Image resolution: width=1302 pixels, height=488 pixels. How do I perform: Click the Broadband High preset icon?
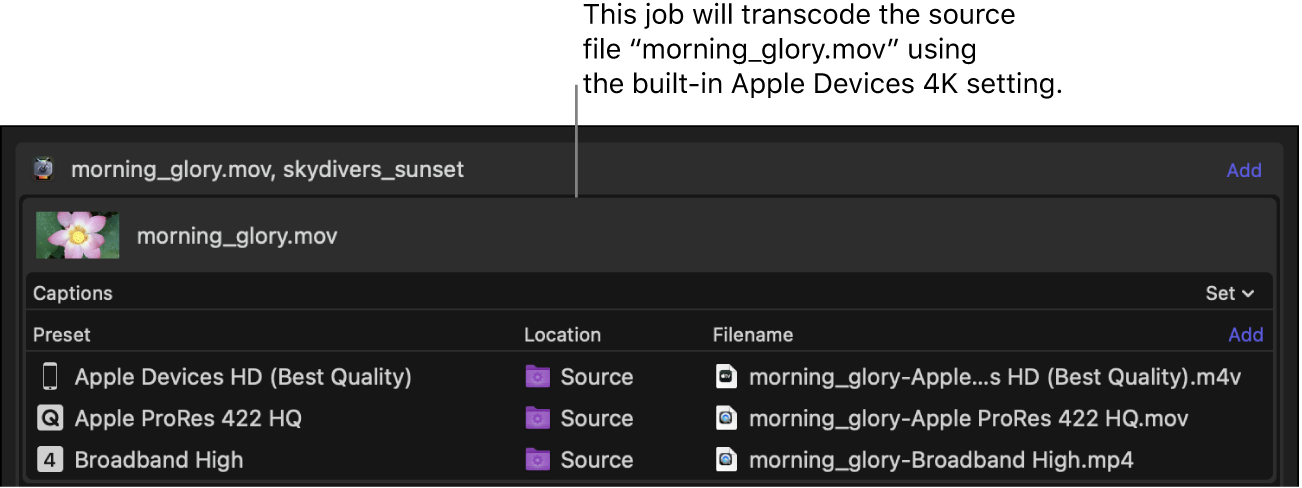coord(49,460)
